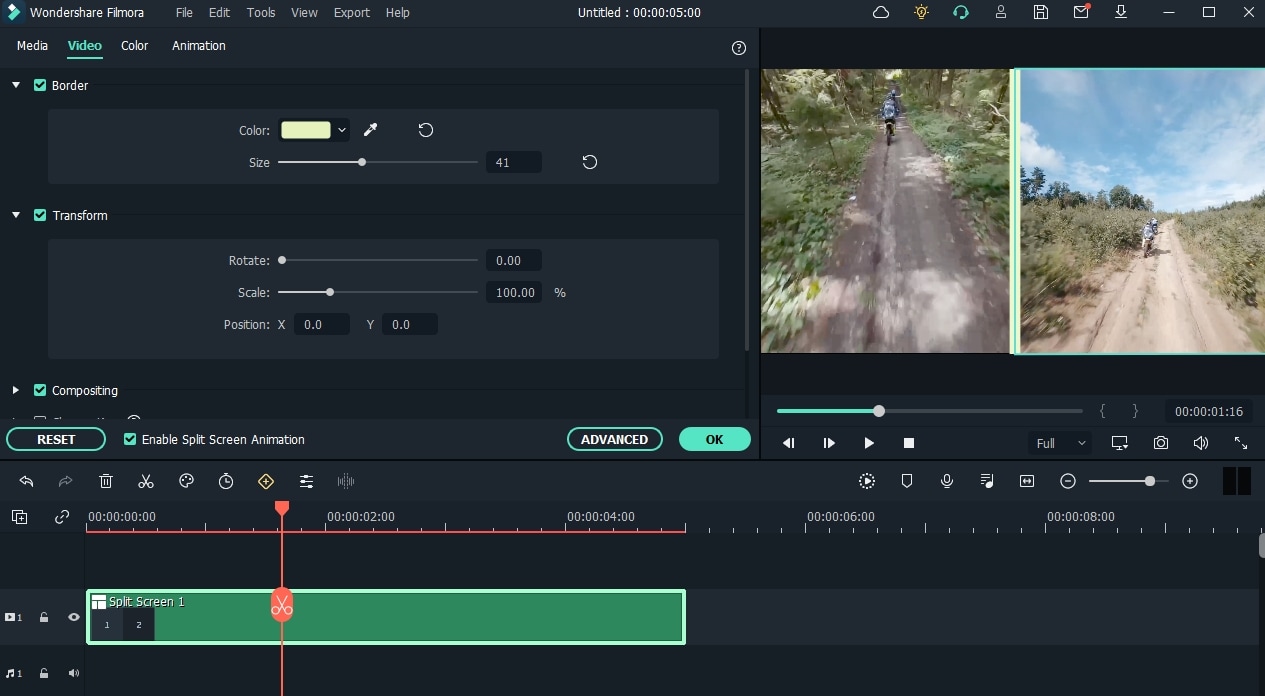Open the account profile icon
Viewport: 1265px width, 696px height.
click(x=1001, y=13)
